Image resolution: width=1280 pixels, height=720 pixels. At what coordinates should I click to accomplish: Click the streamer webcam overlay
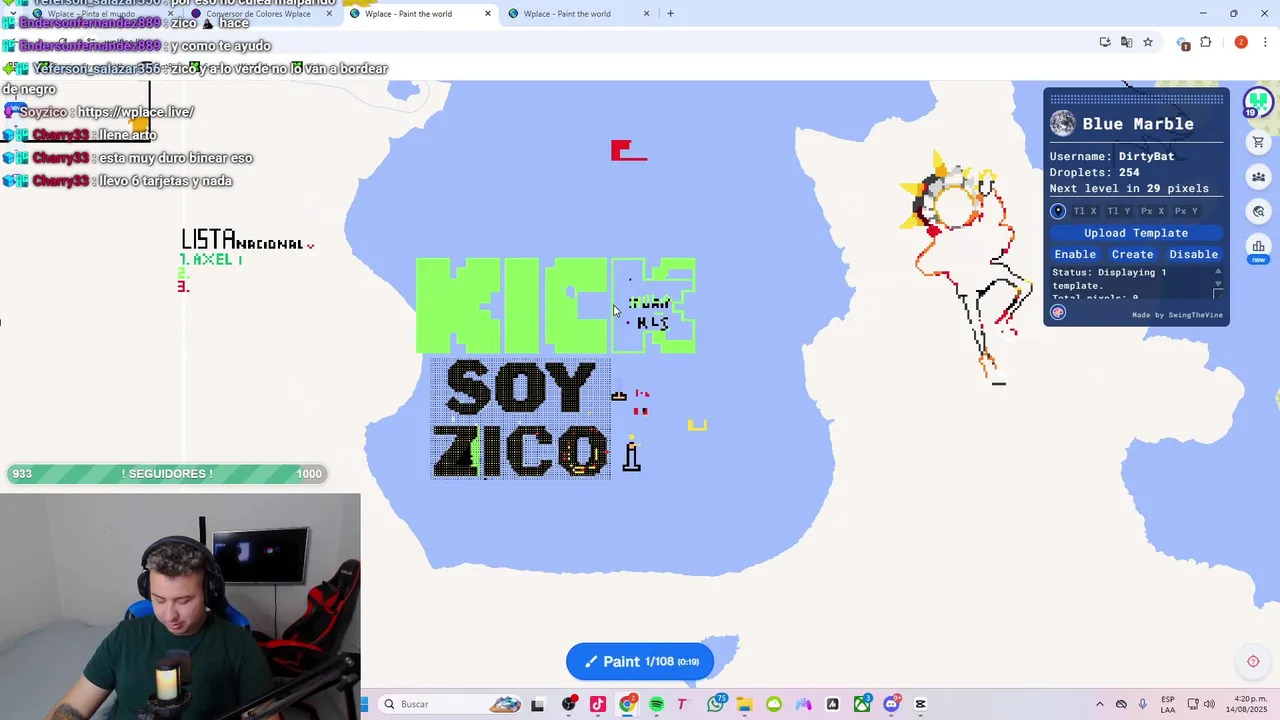pyautogui.click(x=180, y=606)
